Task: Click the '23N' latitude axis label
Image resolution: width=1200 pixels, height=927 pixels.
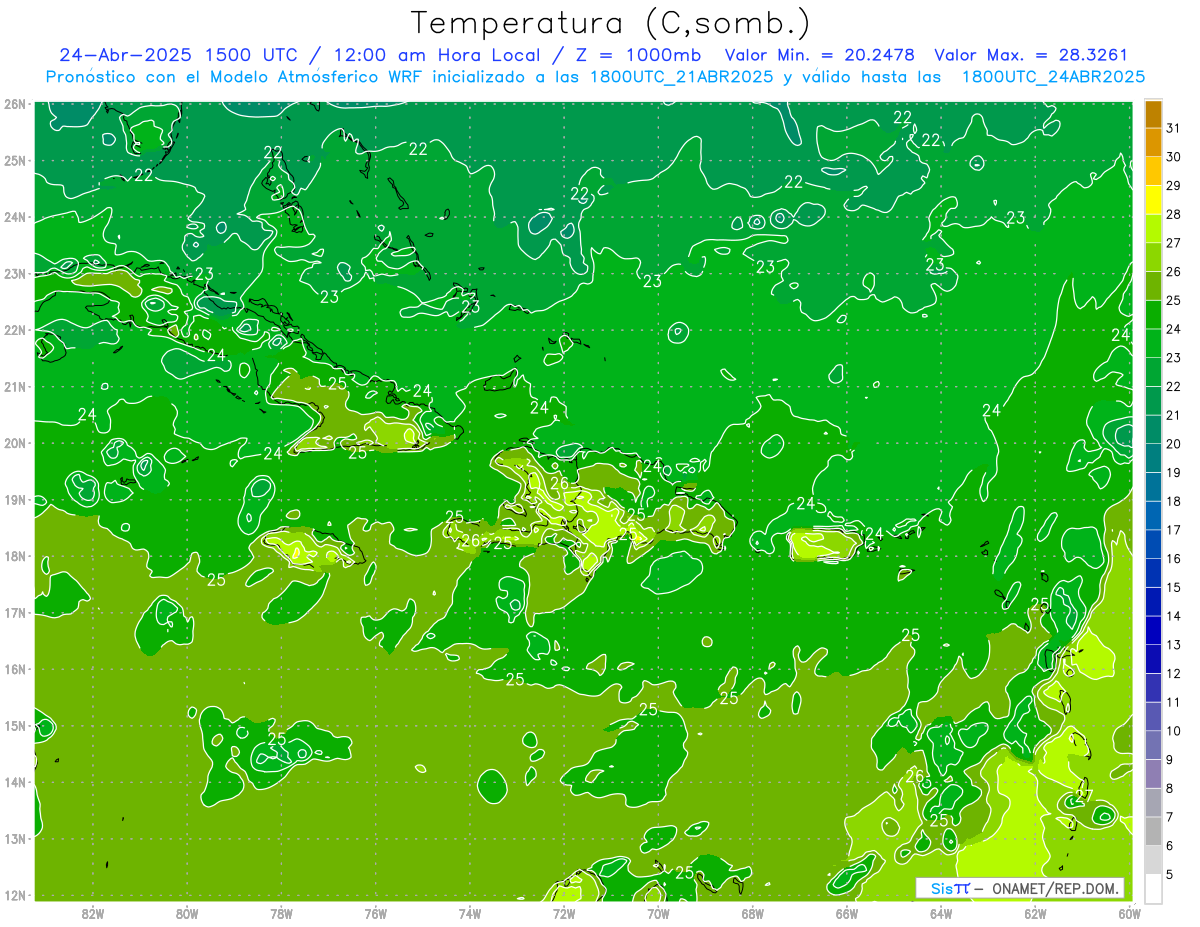Action: [x=15, y=274]
